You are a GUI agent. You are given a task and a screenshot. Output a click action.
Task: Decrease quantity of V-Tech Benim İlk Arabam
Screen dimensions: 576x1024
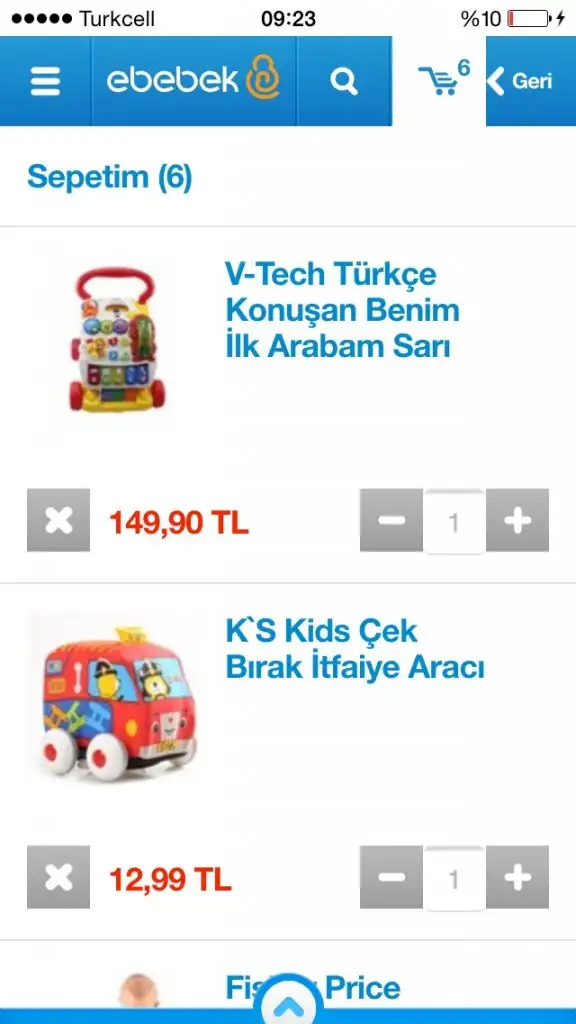click(x=391, y=520)
